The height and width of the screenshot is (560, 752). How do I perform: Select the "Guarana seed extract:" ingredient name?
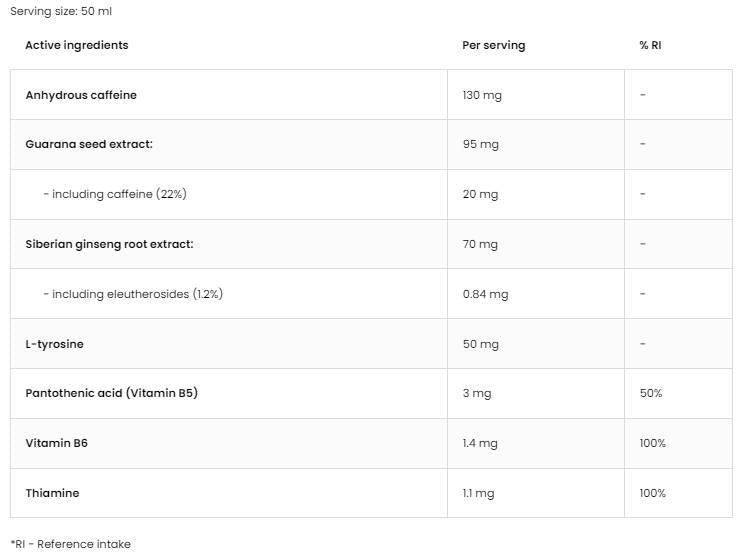coord(89,144)
